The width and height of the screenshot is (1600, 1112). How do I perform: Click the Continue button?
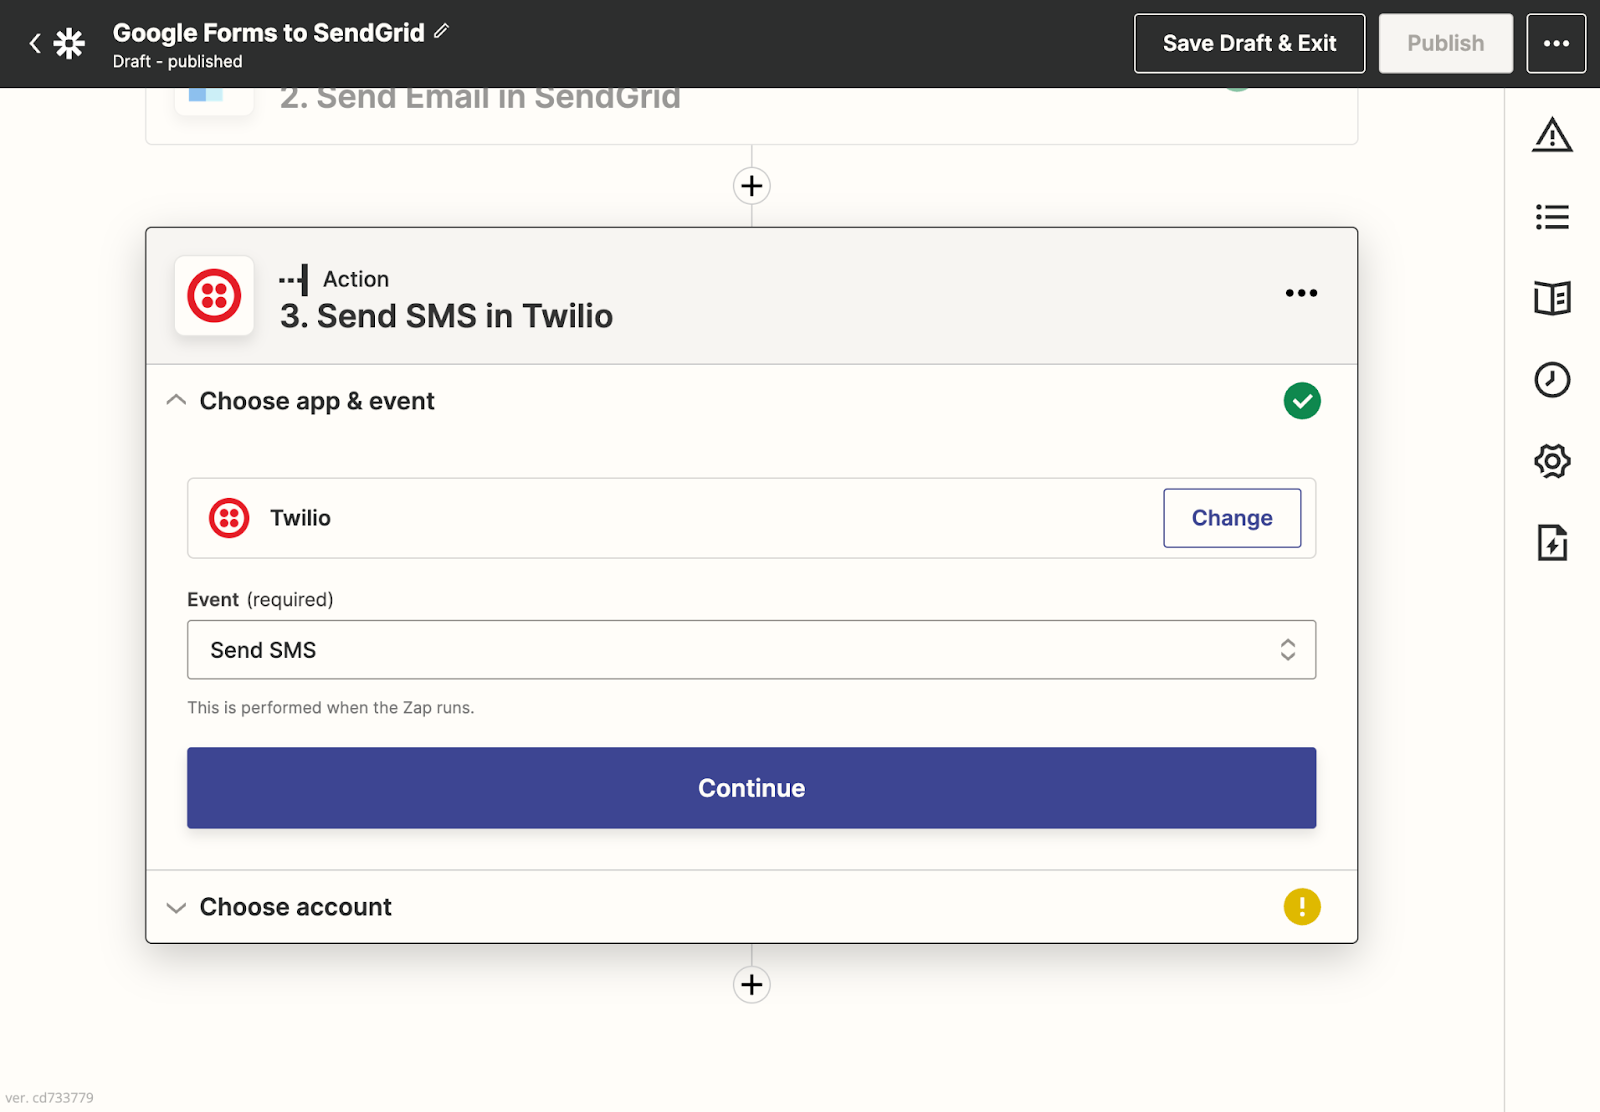(x=751, y=788)
